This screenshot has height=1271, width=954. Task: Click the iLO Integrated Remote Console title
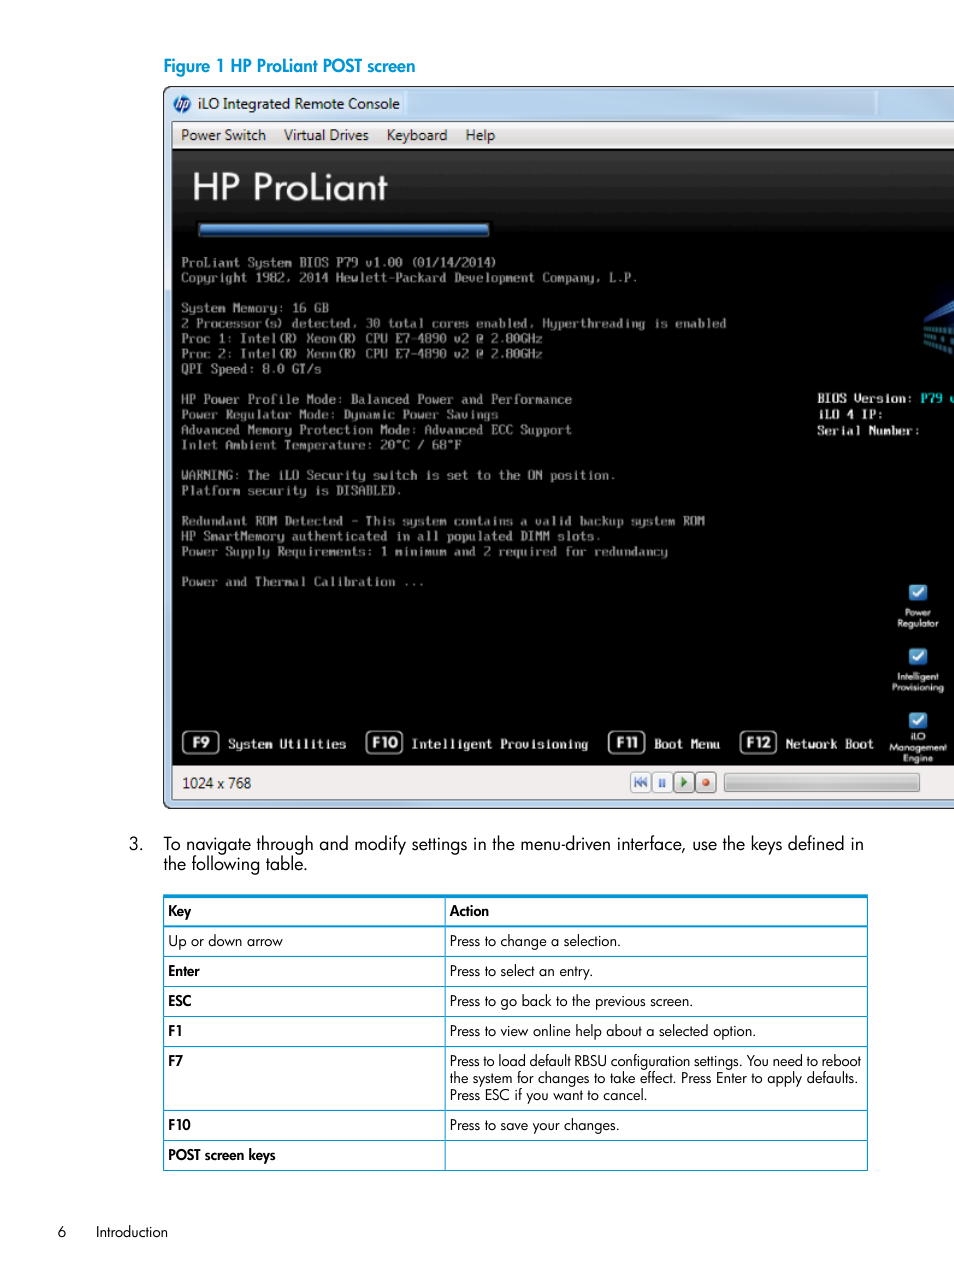point(298,104)
